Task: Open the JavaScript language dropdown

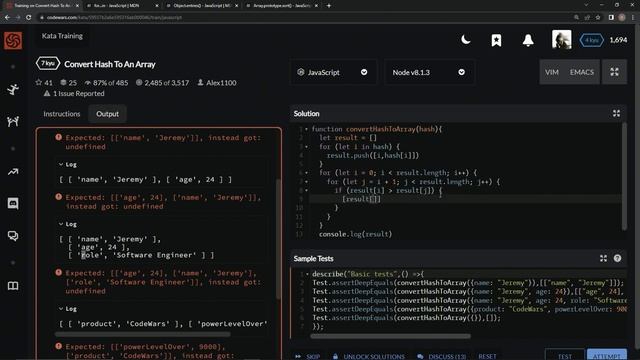Action: pos(333,72)
